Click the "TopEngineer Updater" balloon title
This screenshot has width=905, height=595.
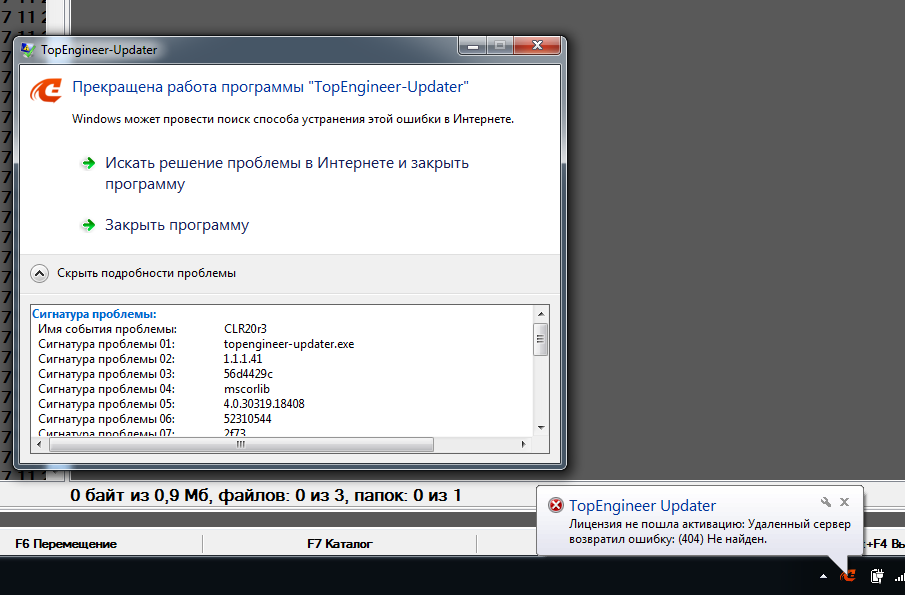[642, 506]
